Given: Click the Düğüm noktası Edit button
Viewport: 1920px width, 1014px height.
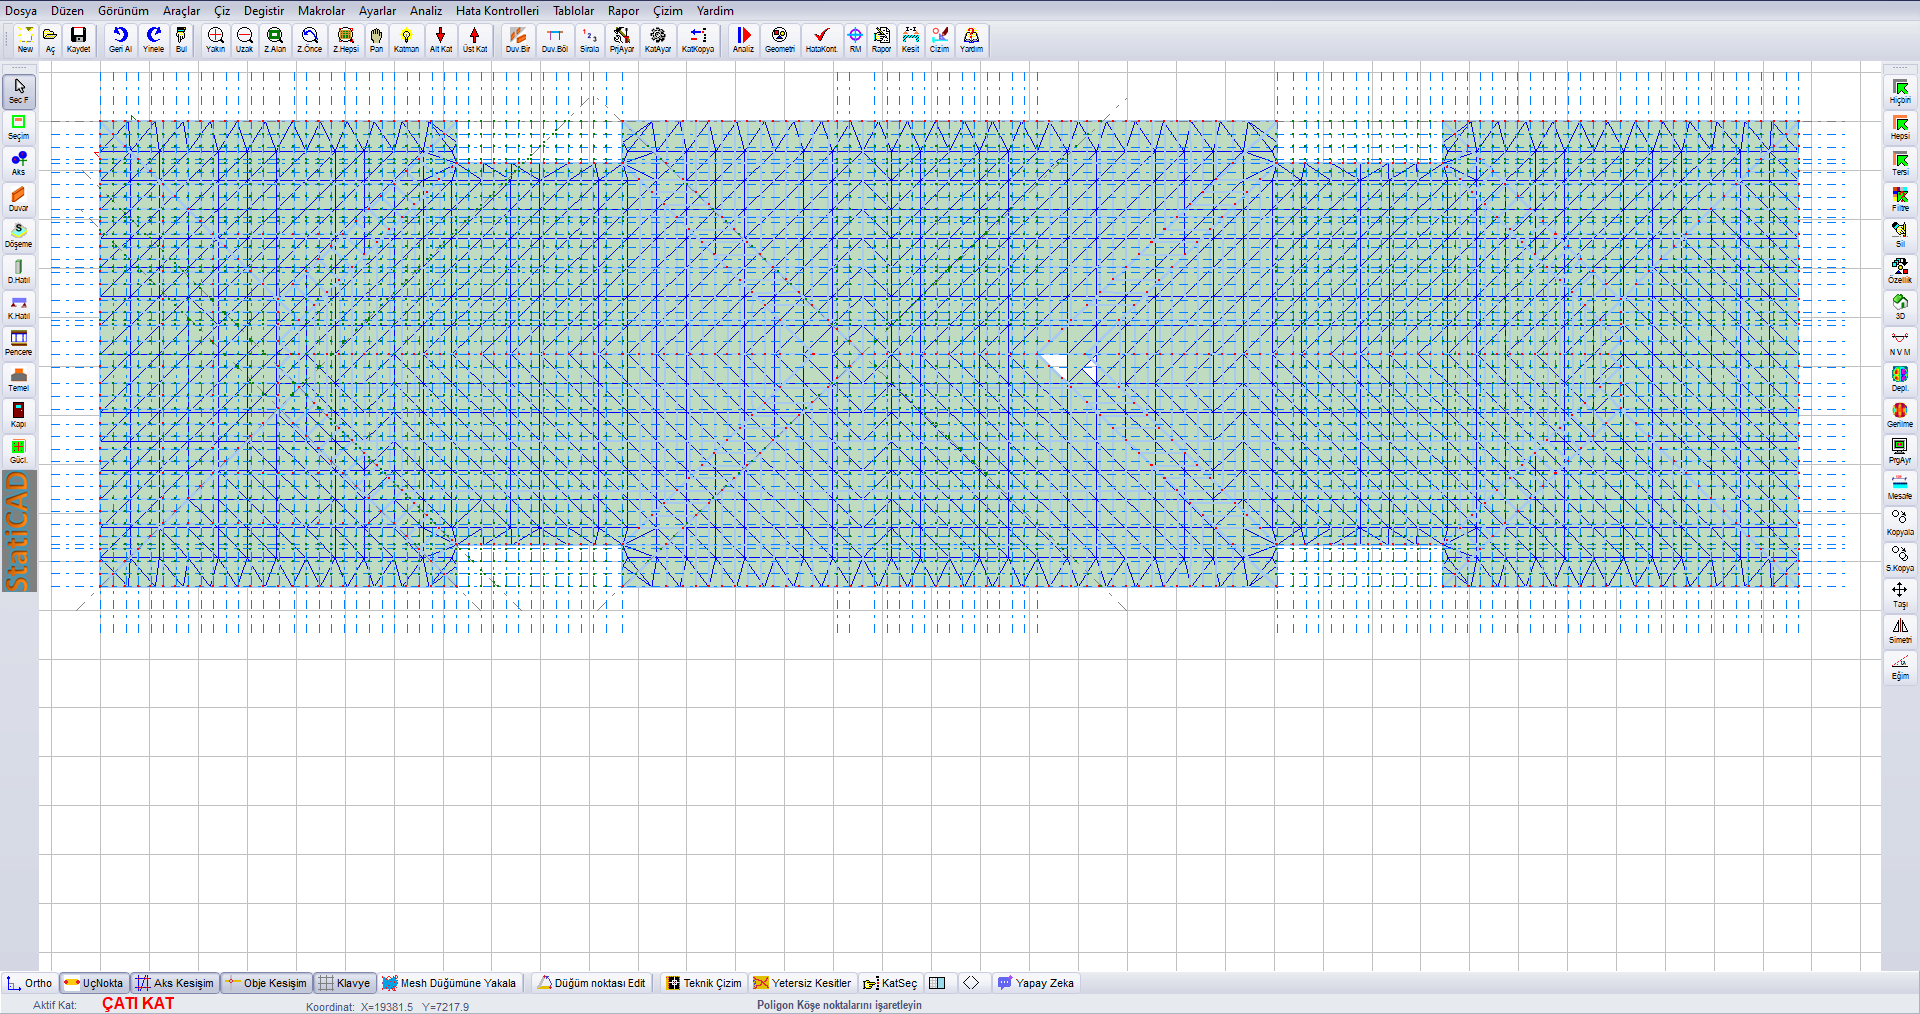Looking at the screenshot, I should tap(591, 983).
